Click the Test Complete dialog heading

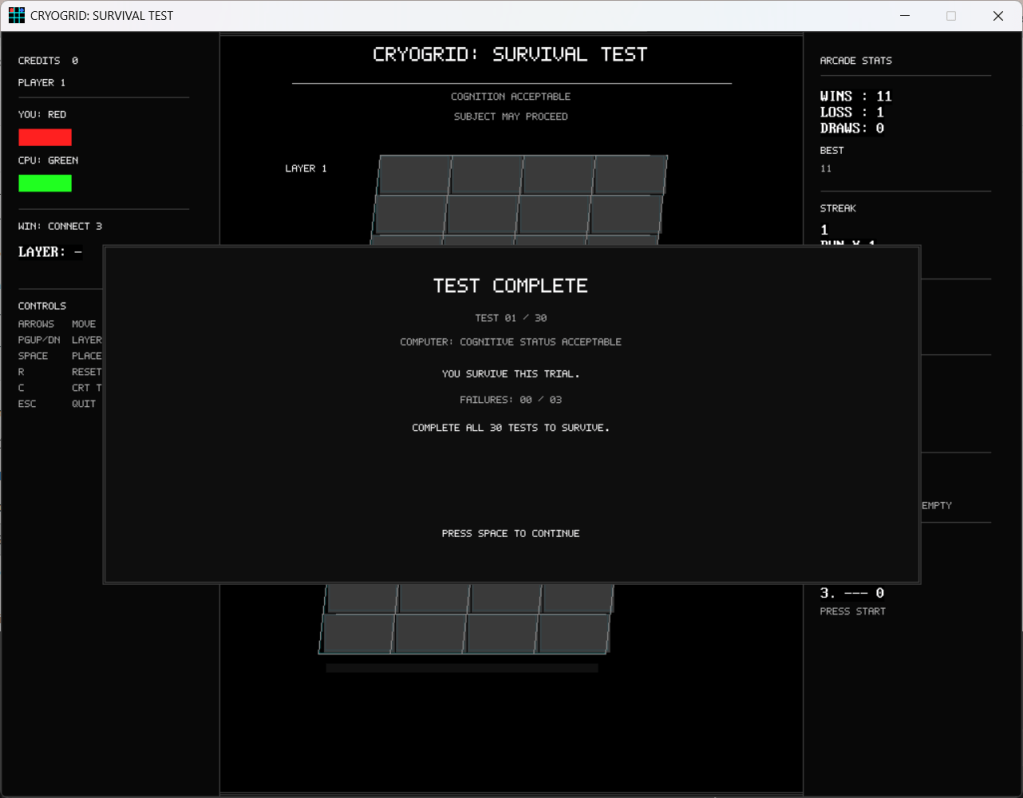pos(510,286)
